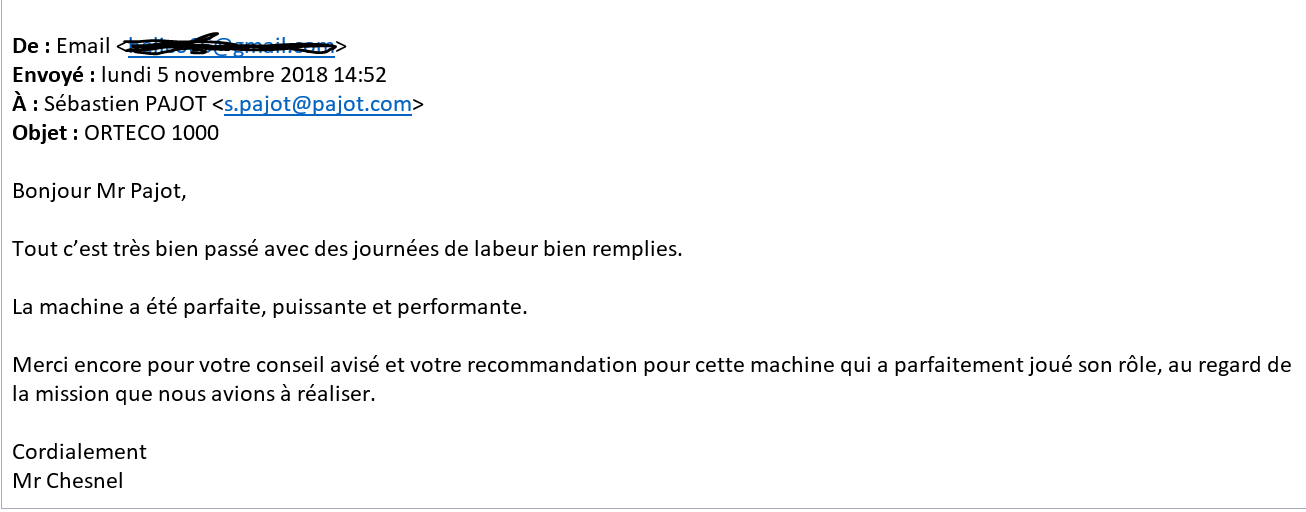
Task: Select the word "Merci" starting the paragraph
Action: (x=38, y=365)
